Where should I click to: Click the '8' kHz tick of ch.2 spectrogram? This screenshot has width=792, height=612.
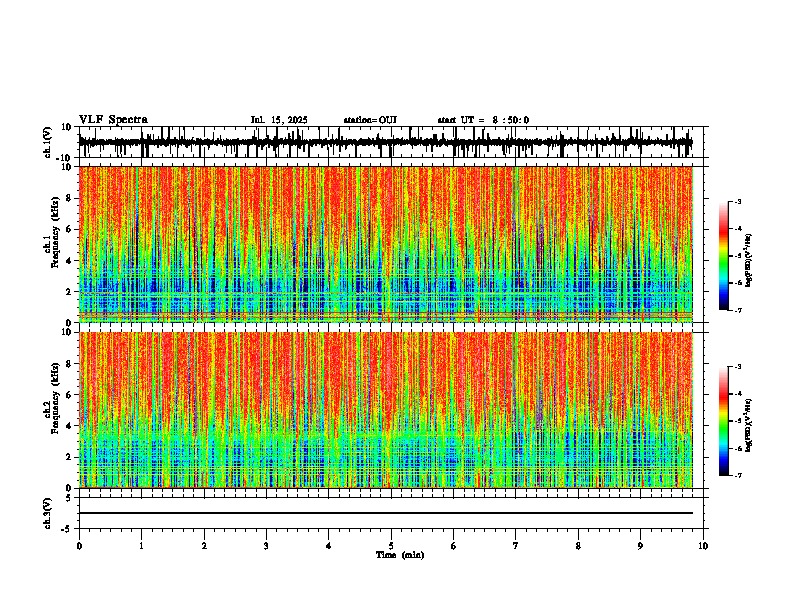70,364
